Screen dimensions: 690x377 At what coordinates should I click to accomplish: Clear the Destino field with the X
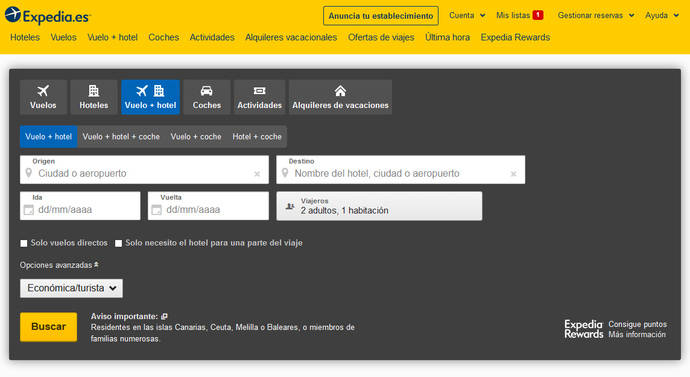[x=513, y=174]
